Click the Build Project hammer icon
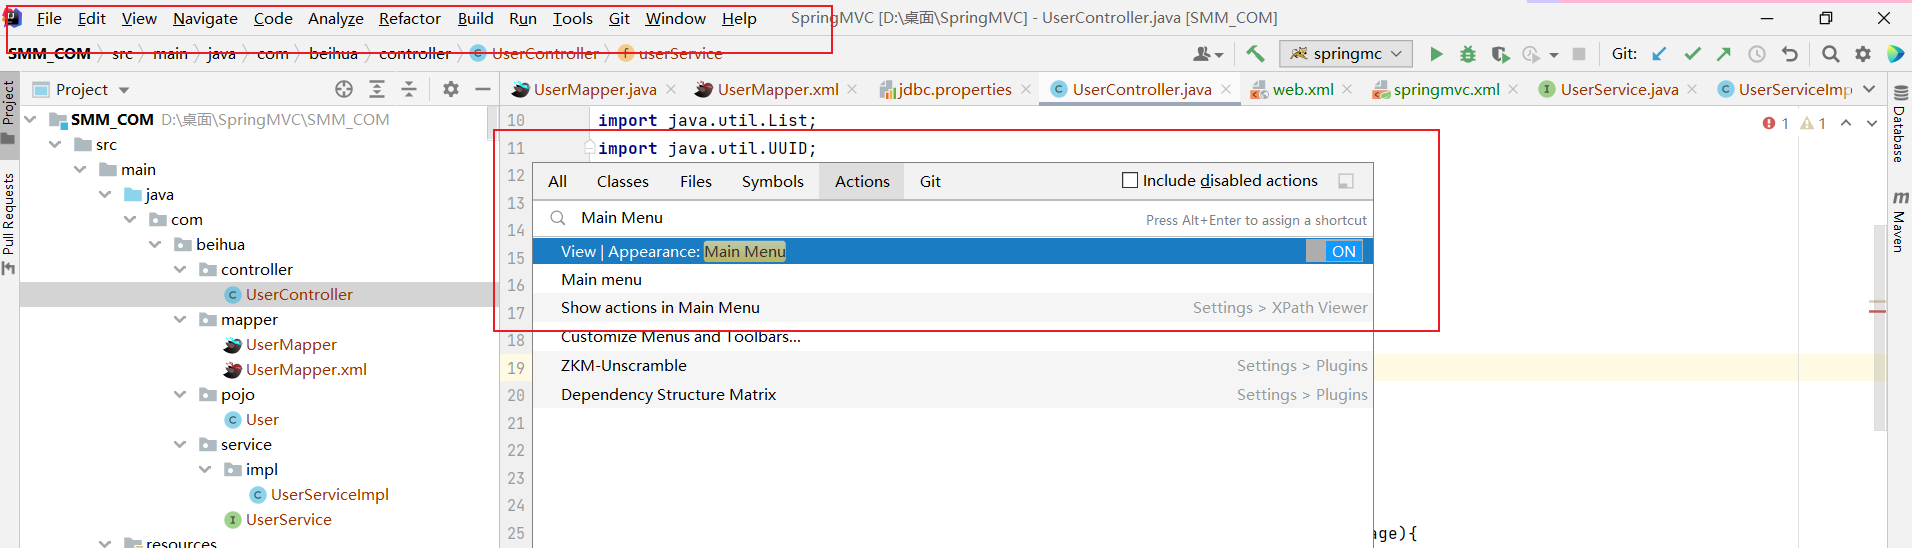 point(1255,54)
